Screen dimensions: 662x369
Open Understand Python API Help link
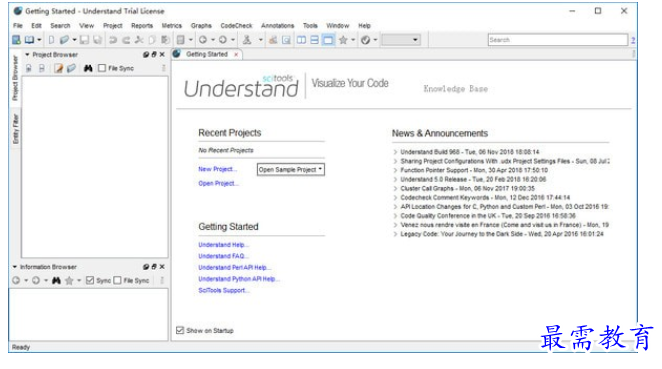pyautogui.click(x=239, y=279)
